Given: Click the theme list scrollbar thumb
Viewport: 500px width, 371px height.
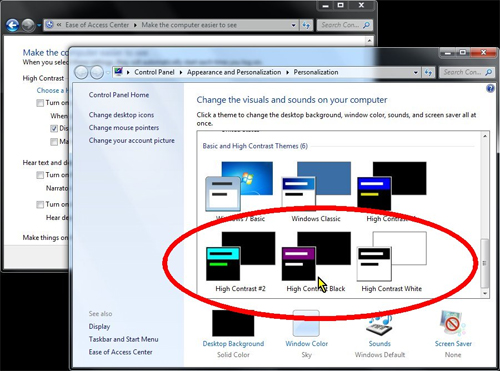Looking at the screenshot, I should click(485, 263).
